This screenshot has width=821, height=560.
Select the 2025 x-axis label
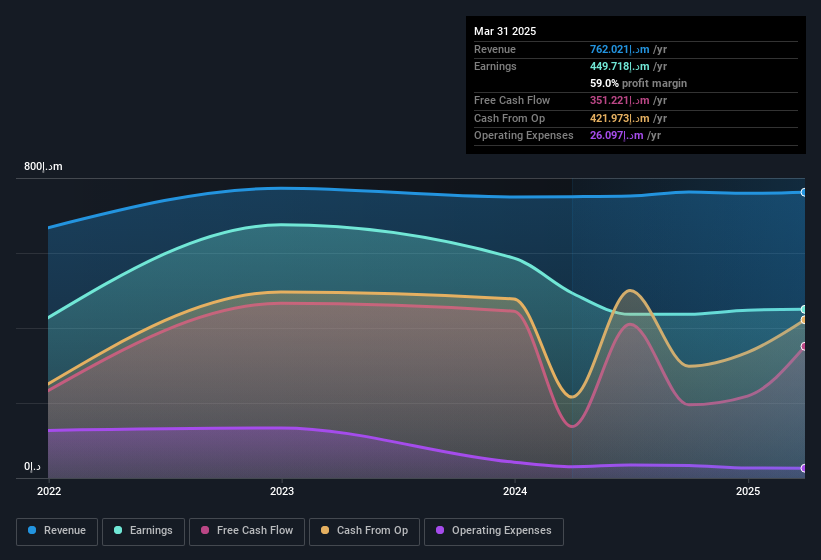tap(748, 491)
